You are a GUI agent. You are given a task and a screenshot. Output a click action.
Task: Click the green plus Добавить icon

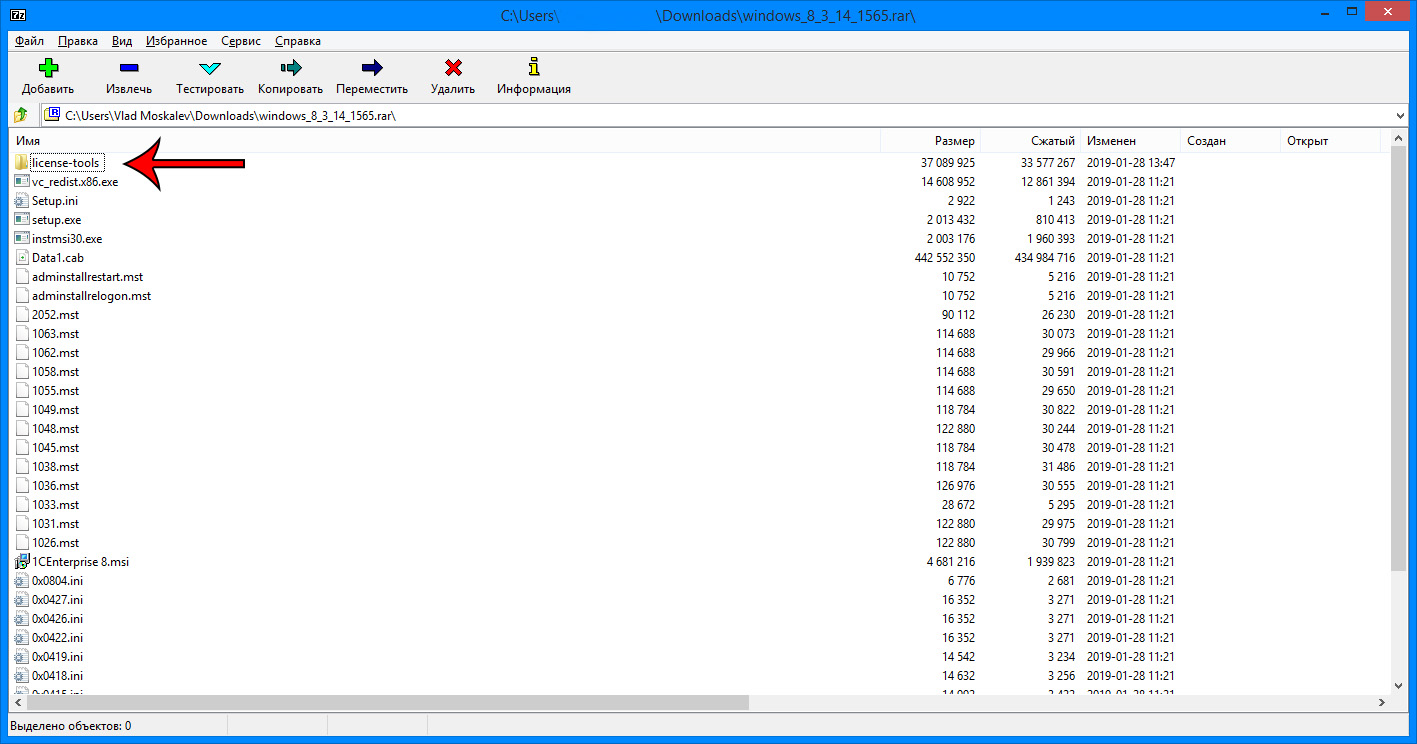[x=48, y=68]
